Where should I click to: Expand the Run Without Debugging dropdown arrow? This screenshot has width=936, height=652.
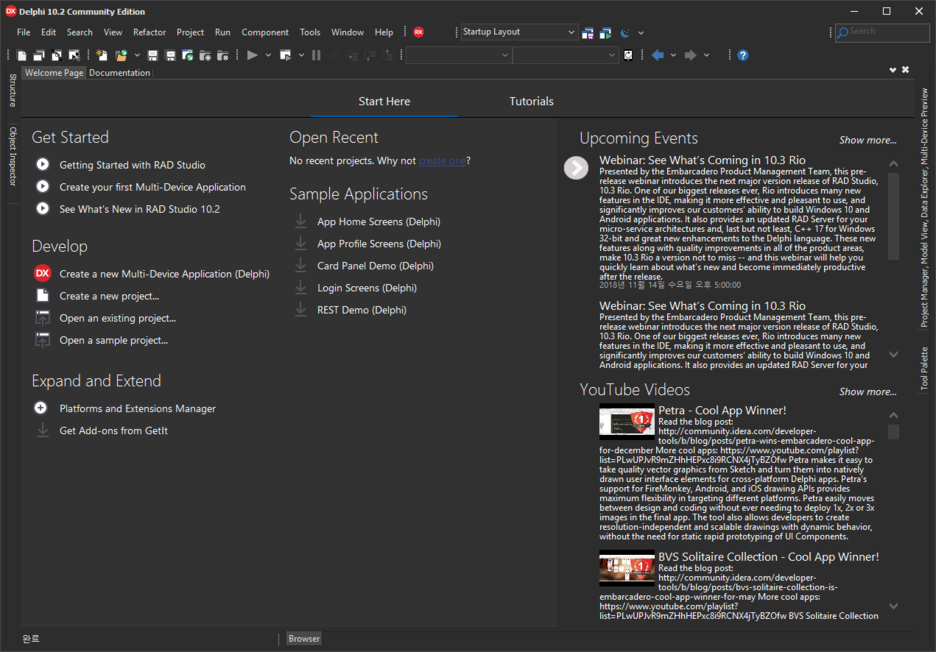click(x=301, y=56)
